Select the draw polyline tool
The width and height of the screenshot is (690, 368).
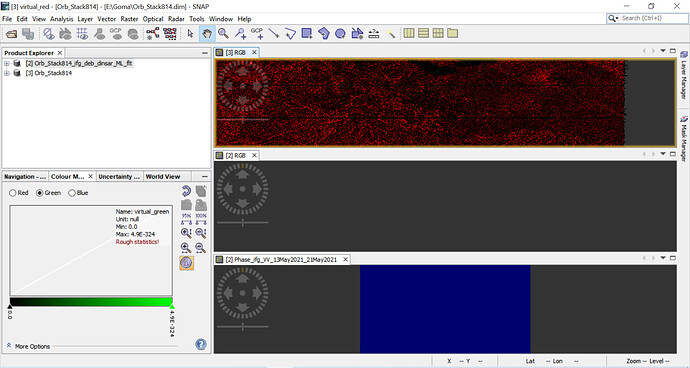tap(290, 34)
